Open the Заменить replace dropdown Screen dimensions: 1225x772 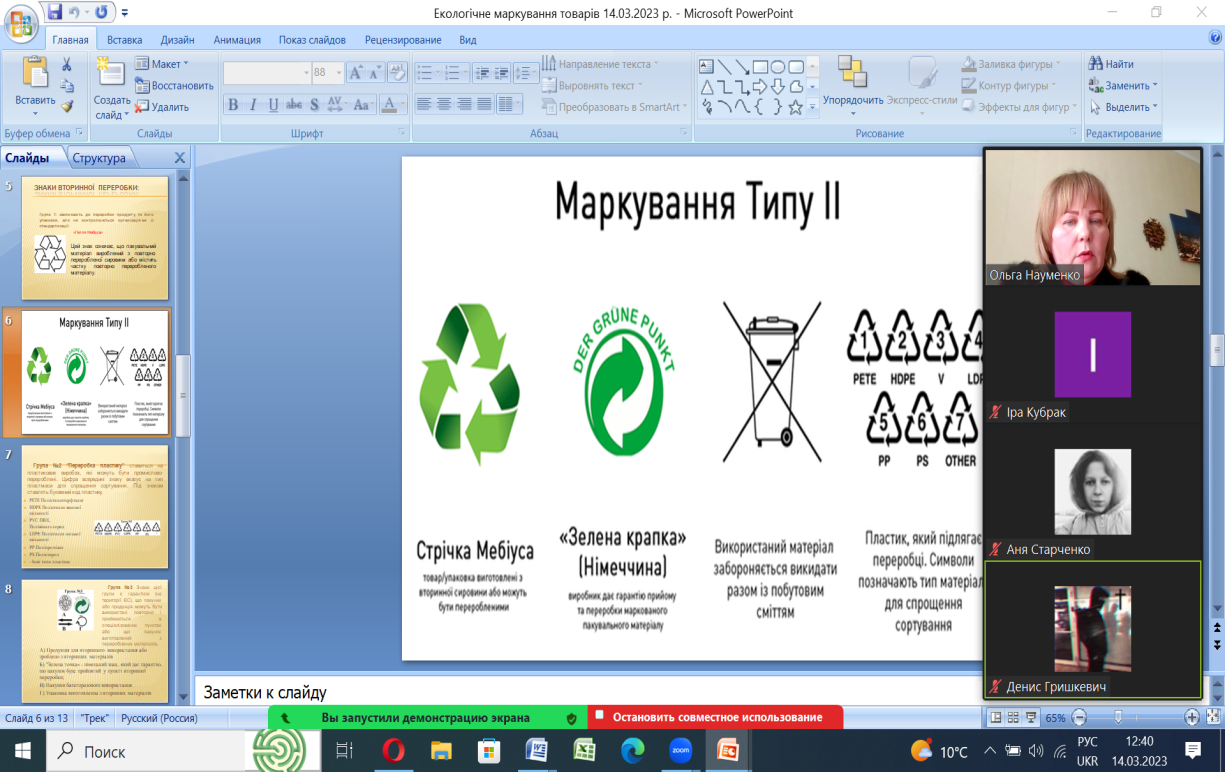[x=1124, y=85]
